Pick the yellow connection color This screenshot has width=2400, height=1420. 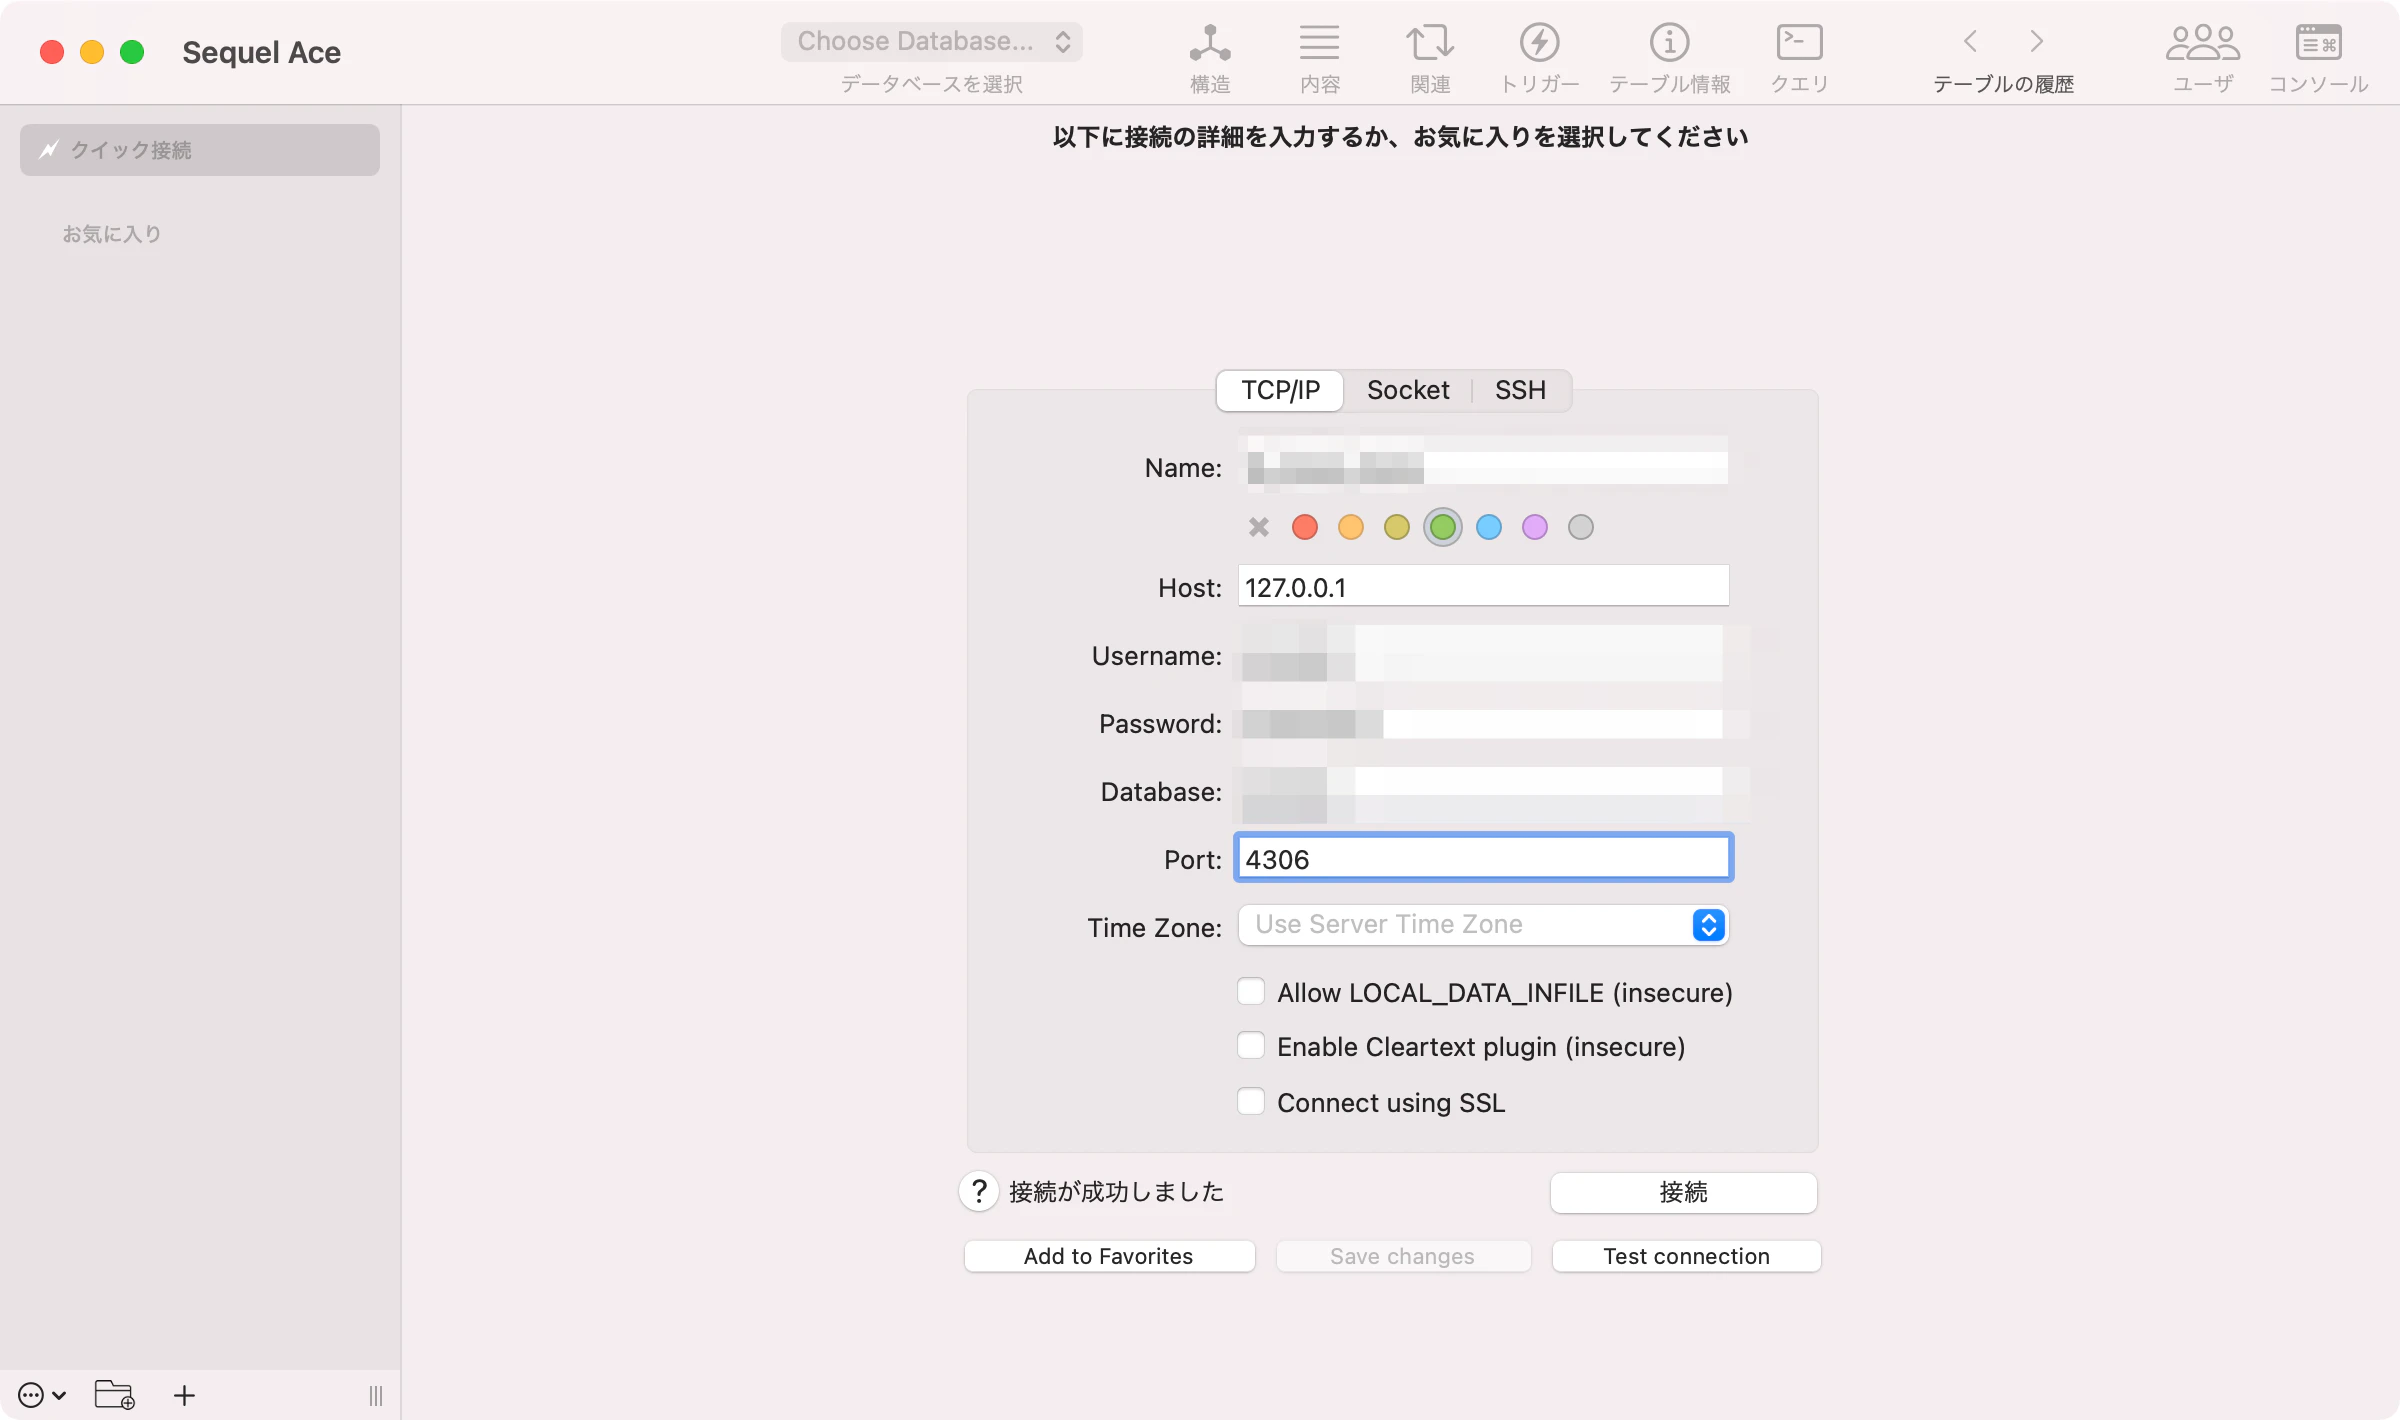(1397, 527)
